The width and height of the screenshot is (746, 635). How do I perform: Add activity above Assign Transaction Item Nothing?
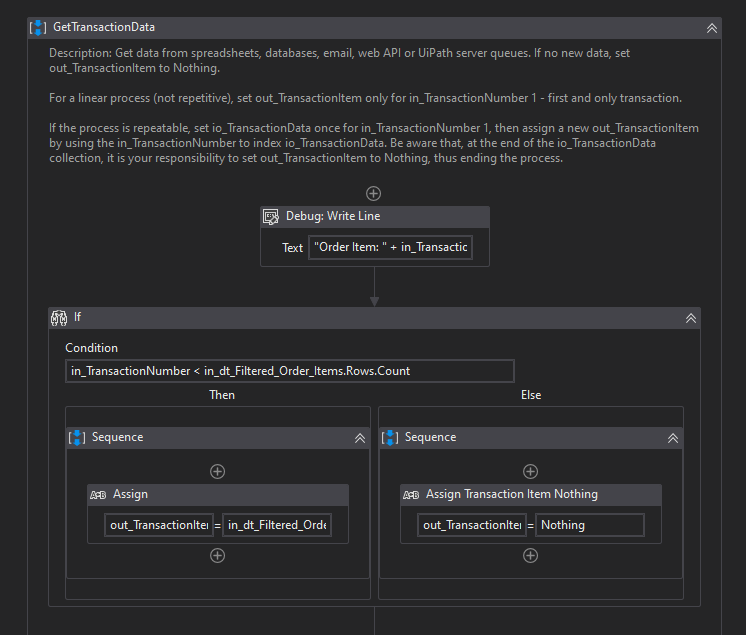[530, 471]
